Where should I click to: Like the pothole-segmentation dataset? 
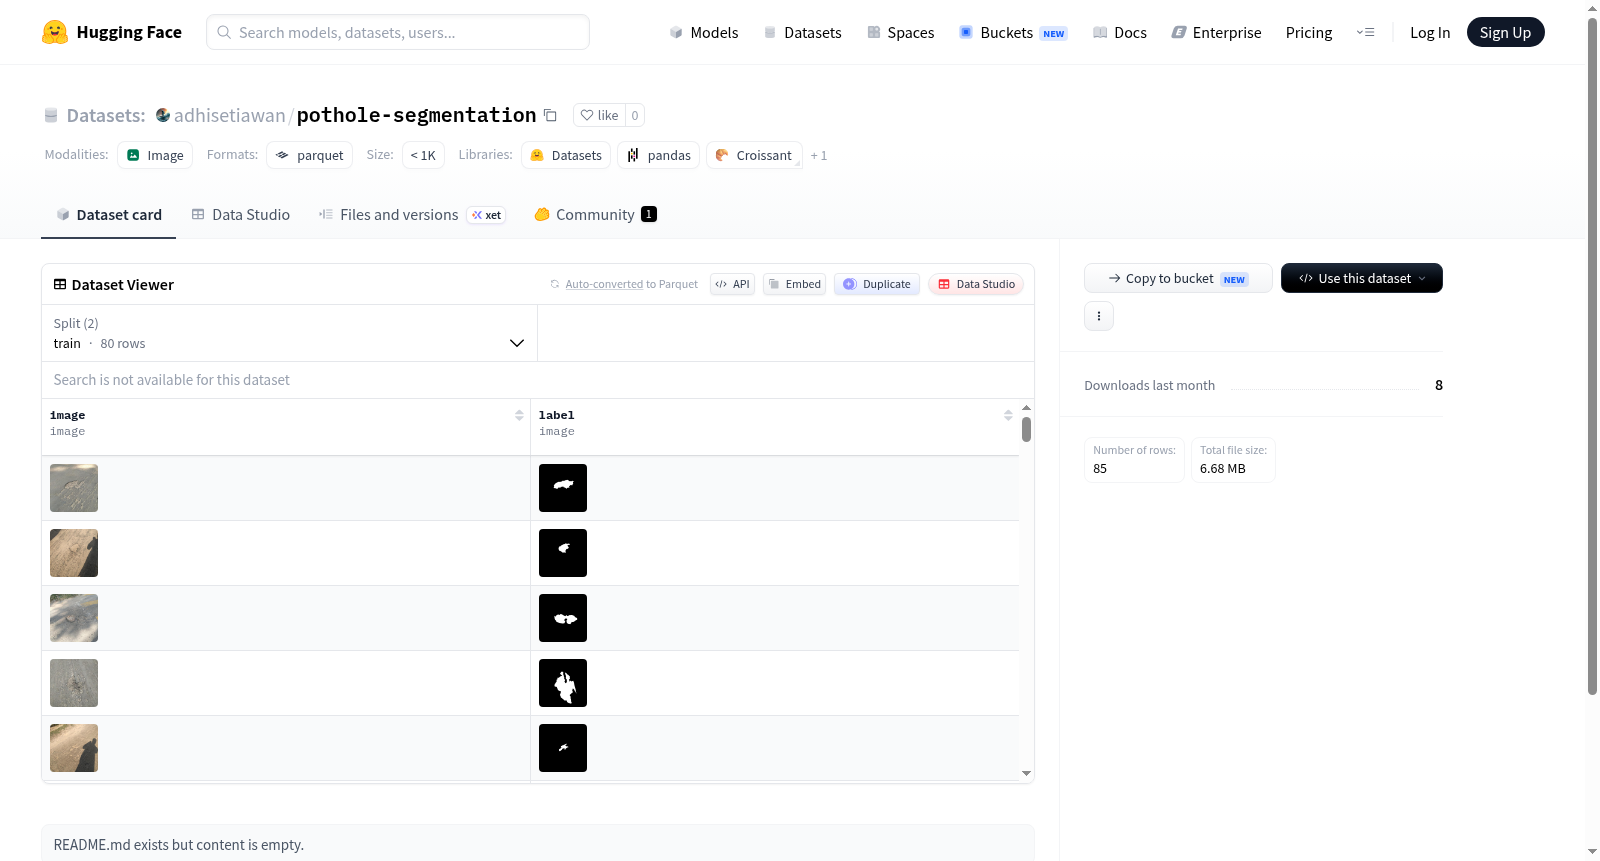pyautogui.click(x=599, y=115)
